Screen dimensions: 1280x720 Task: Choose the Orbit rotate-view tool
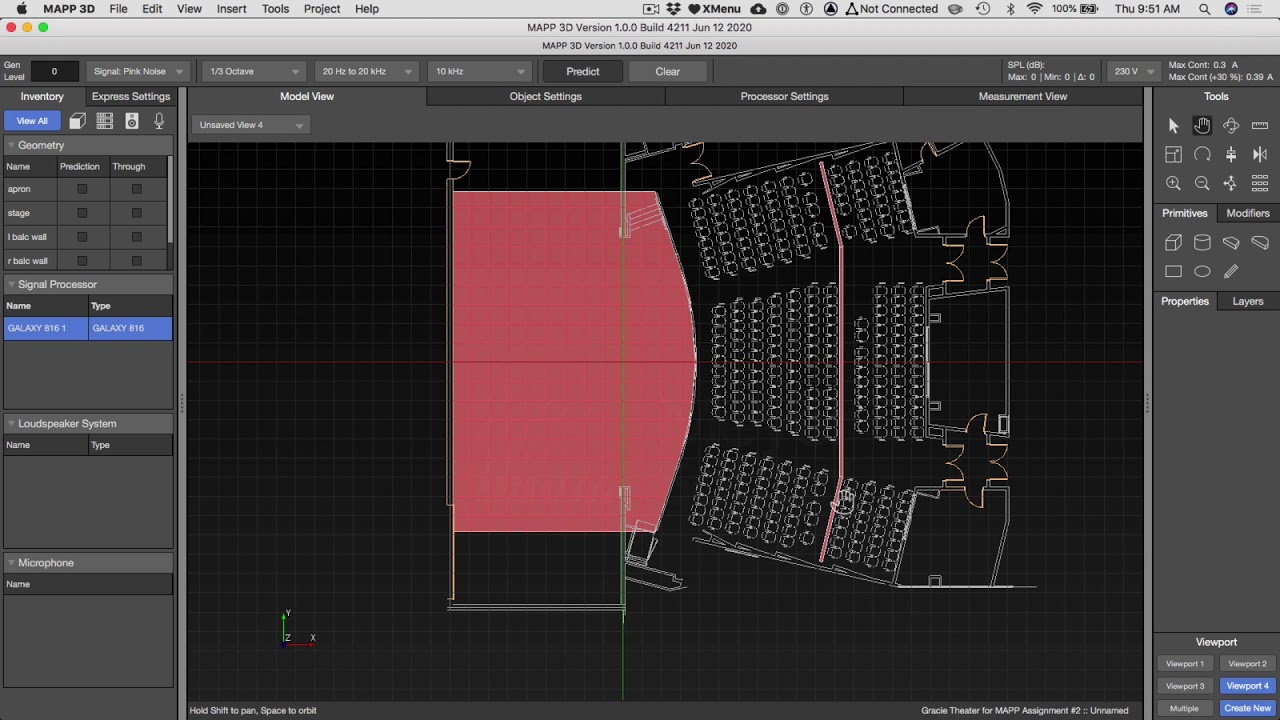point(1231,125)
